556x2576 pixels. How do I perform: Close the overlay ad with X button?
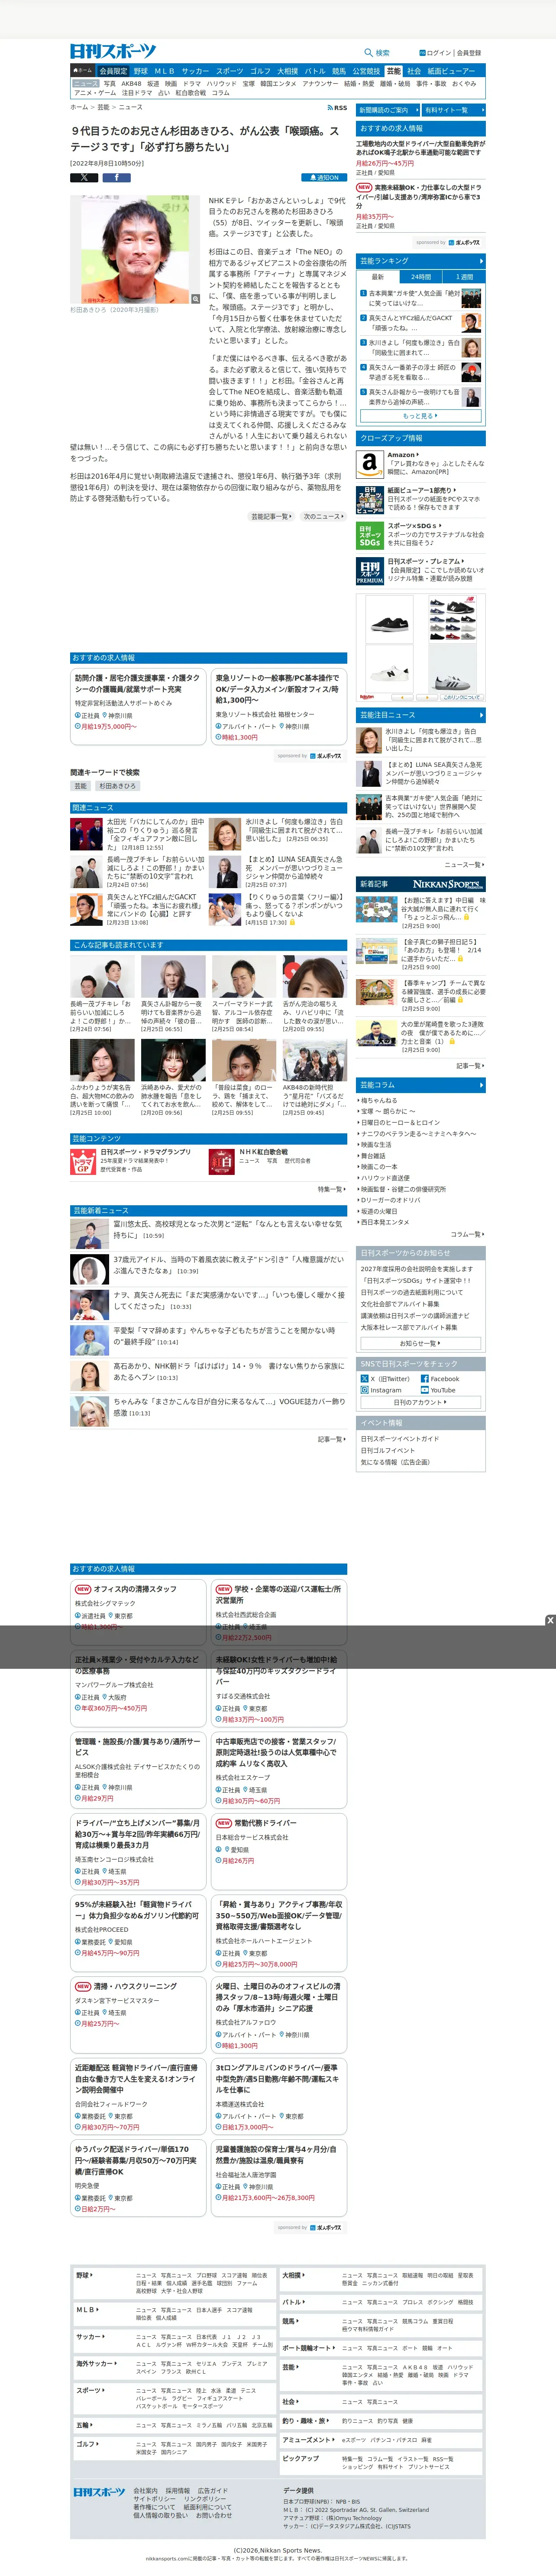pos(550,1620)
